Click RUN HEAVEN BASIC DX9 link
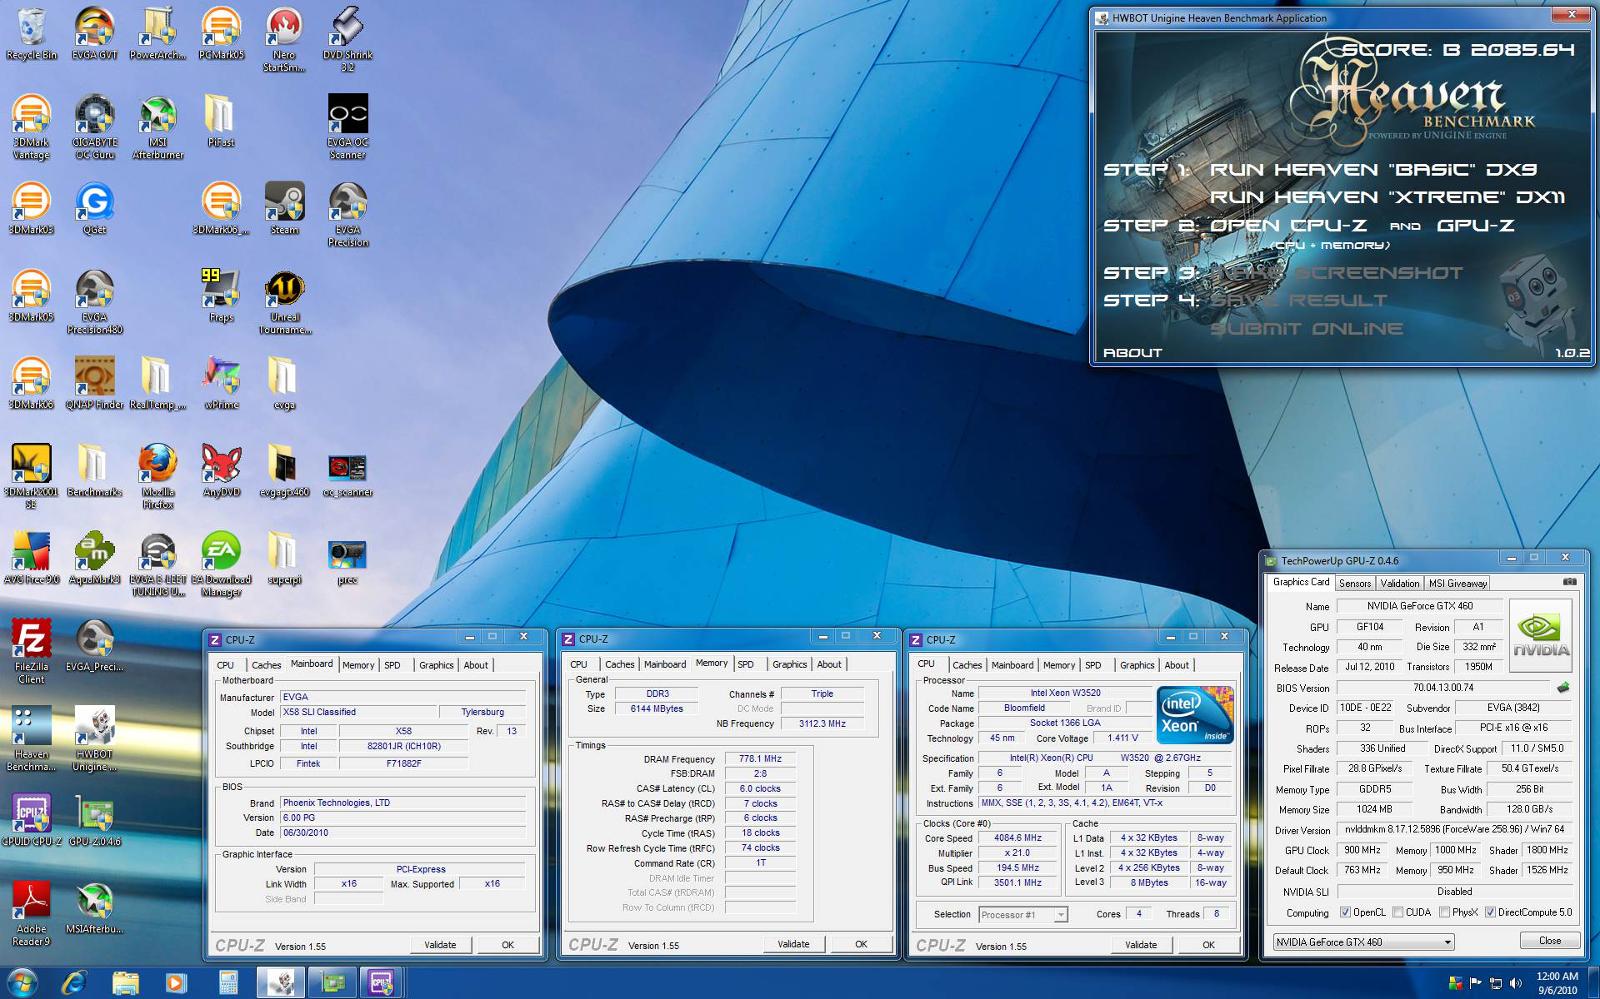The height and width of the screenshot is (999, 1600). point(1374,170)
